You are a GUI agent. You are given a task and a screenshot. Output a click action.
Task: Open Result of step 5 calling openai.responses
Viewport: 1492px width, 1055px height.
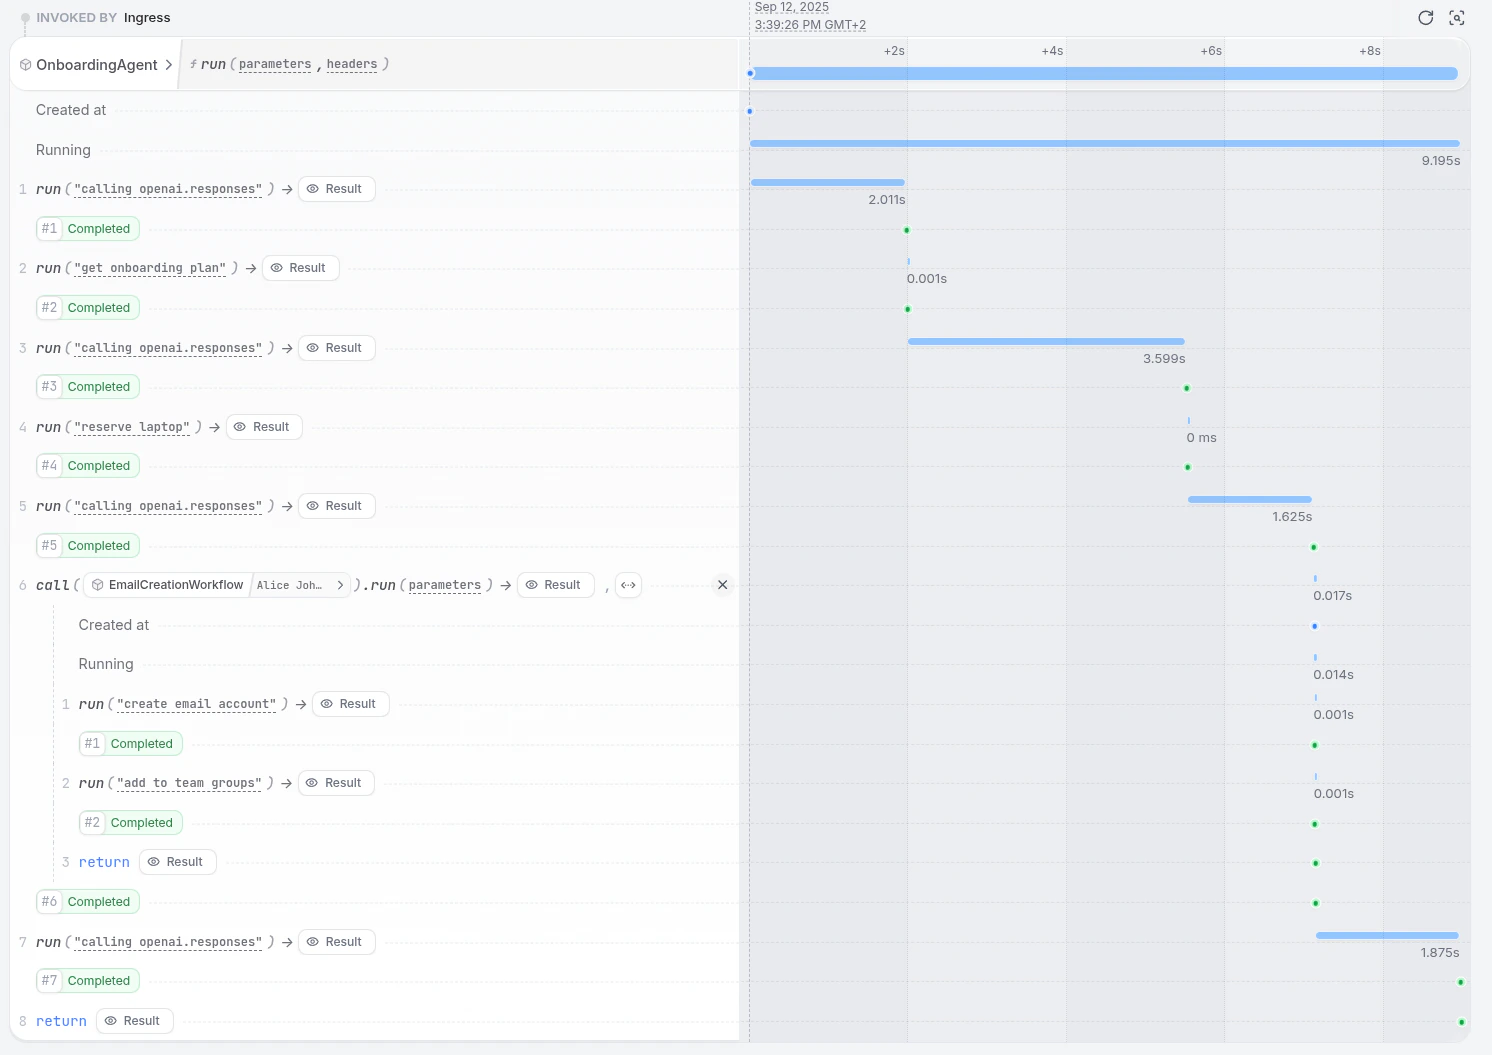(337, 506)
